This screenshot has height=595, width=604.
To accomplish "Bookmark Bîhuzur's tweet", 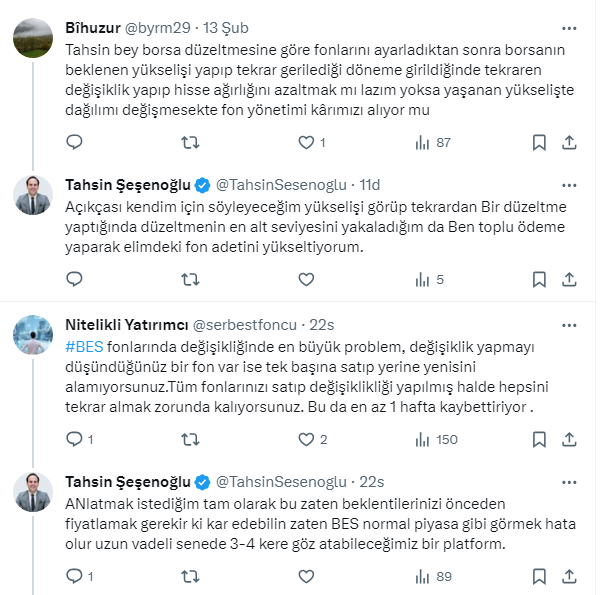I will pos(541,143).
